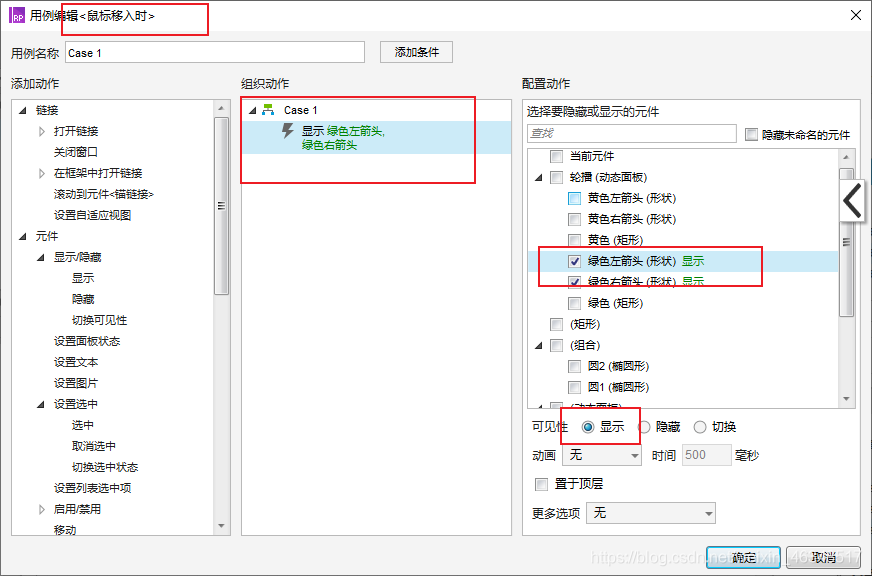The width and height of the screenshot is (872, 576).
Task: Click the 取消 button
Action: 824,558
